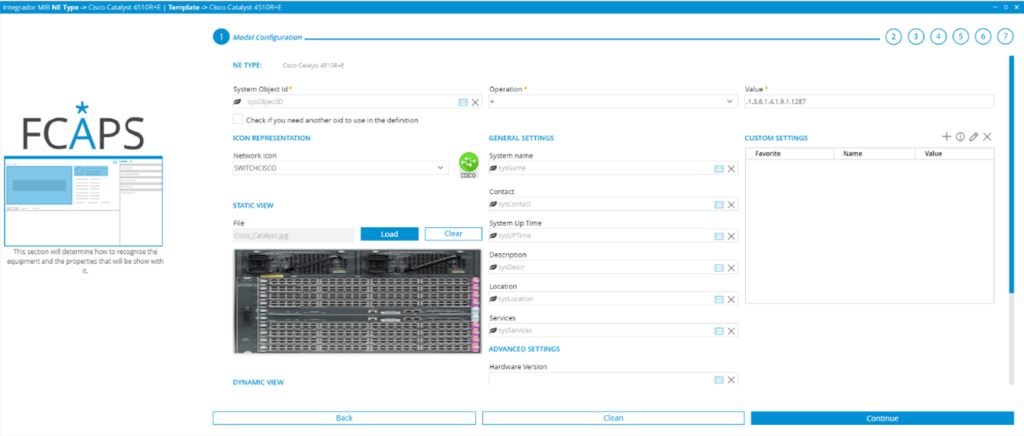Clear the Hardware Version field with X
Screen dimensions: 1024x436
tap(731, 380)
